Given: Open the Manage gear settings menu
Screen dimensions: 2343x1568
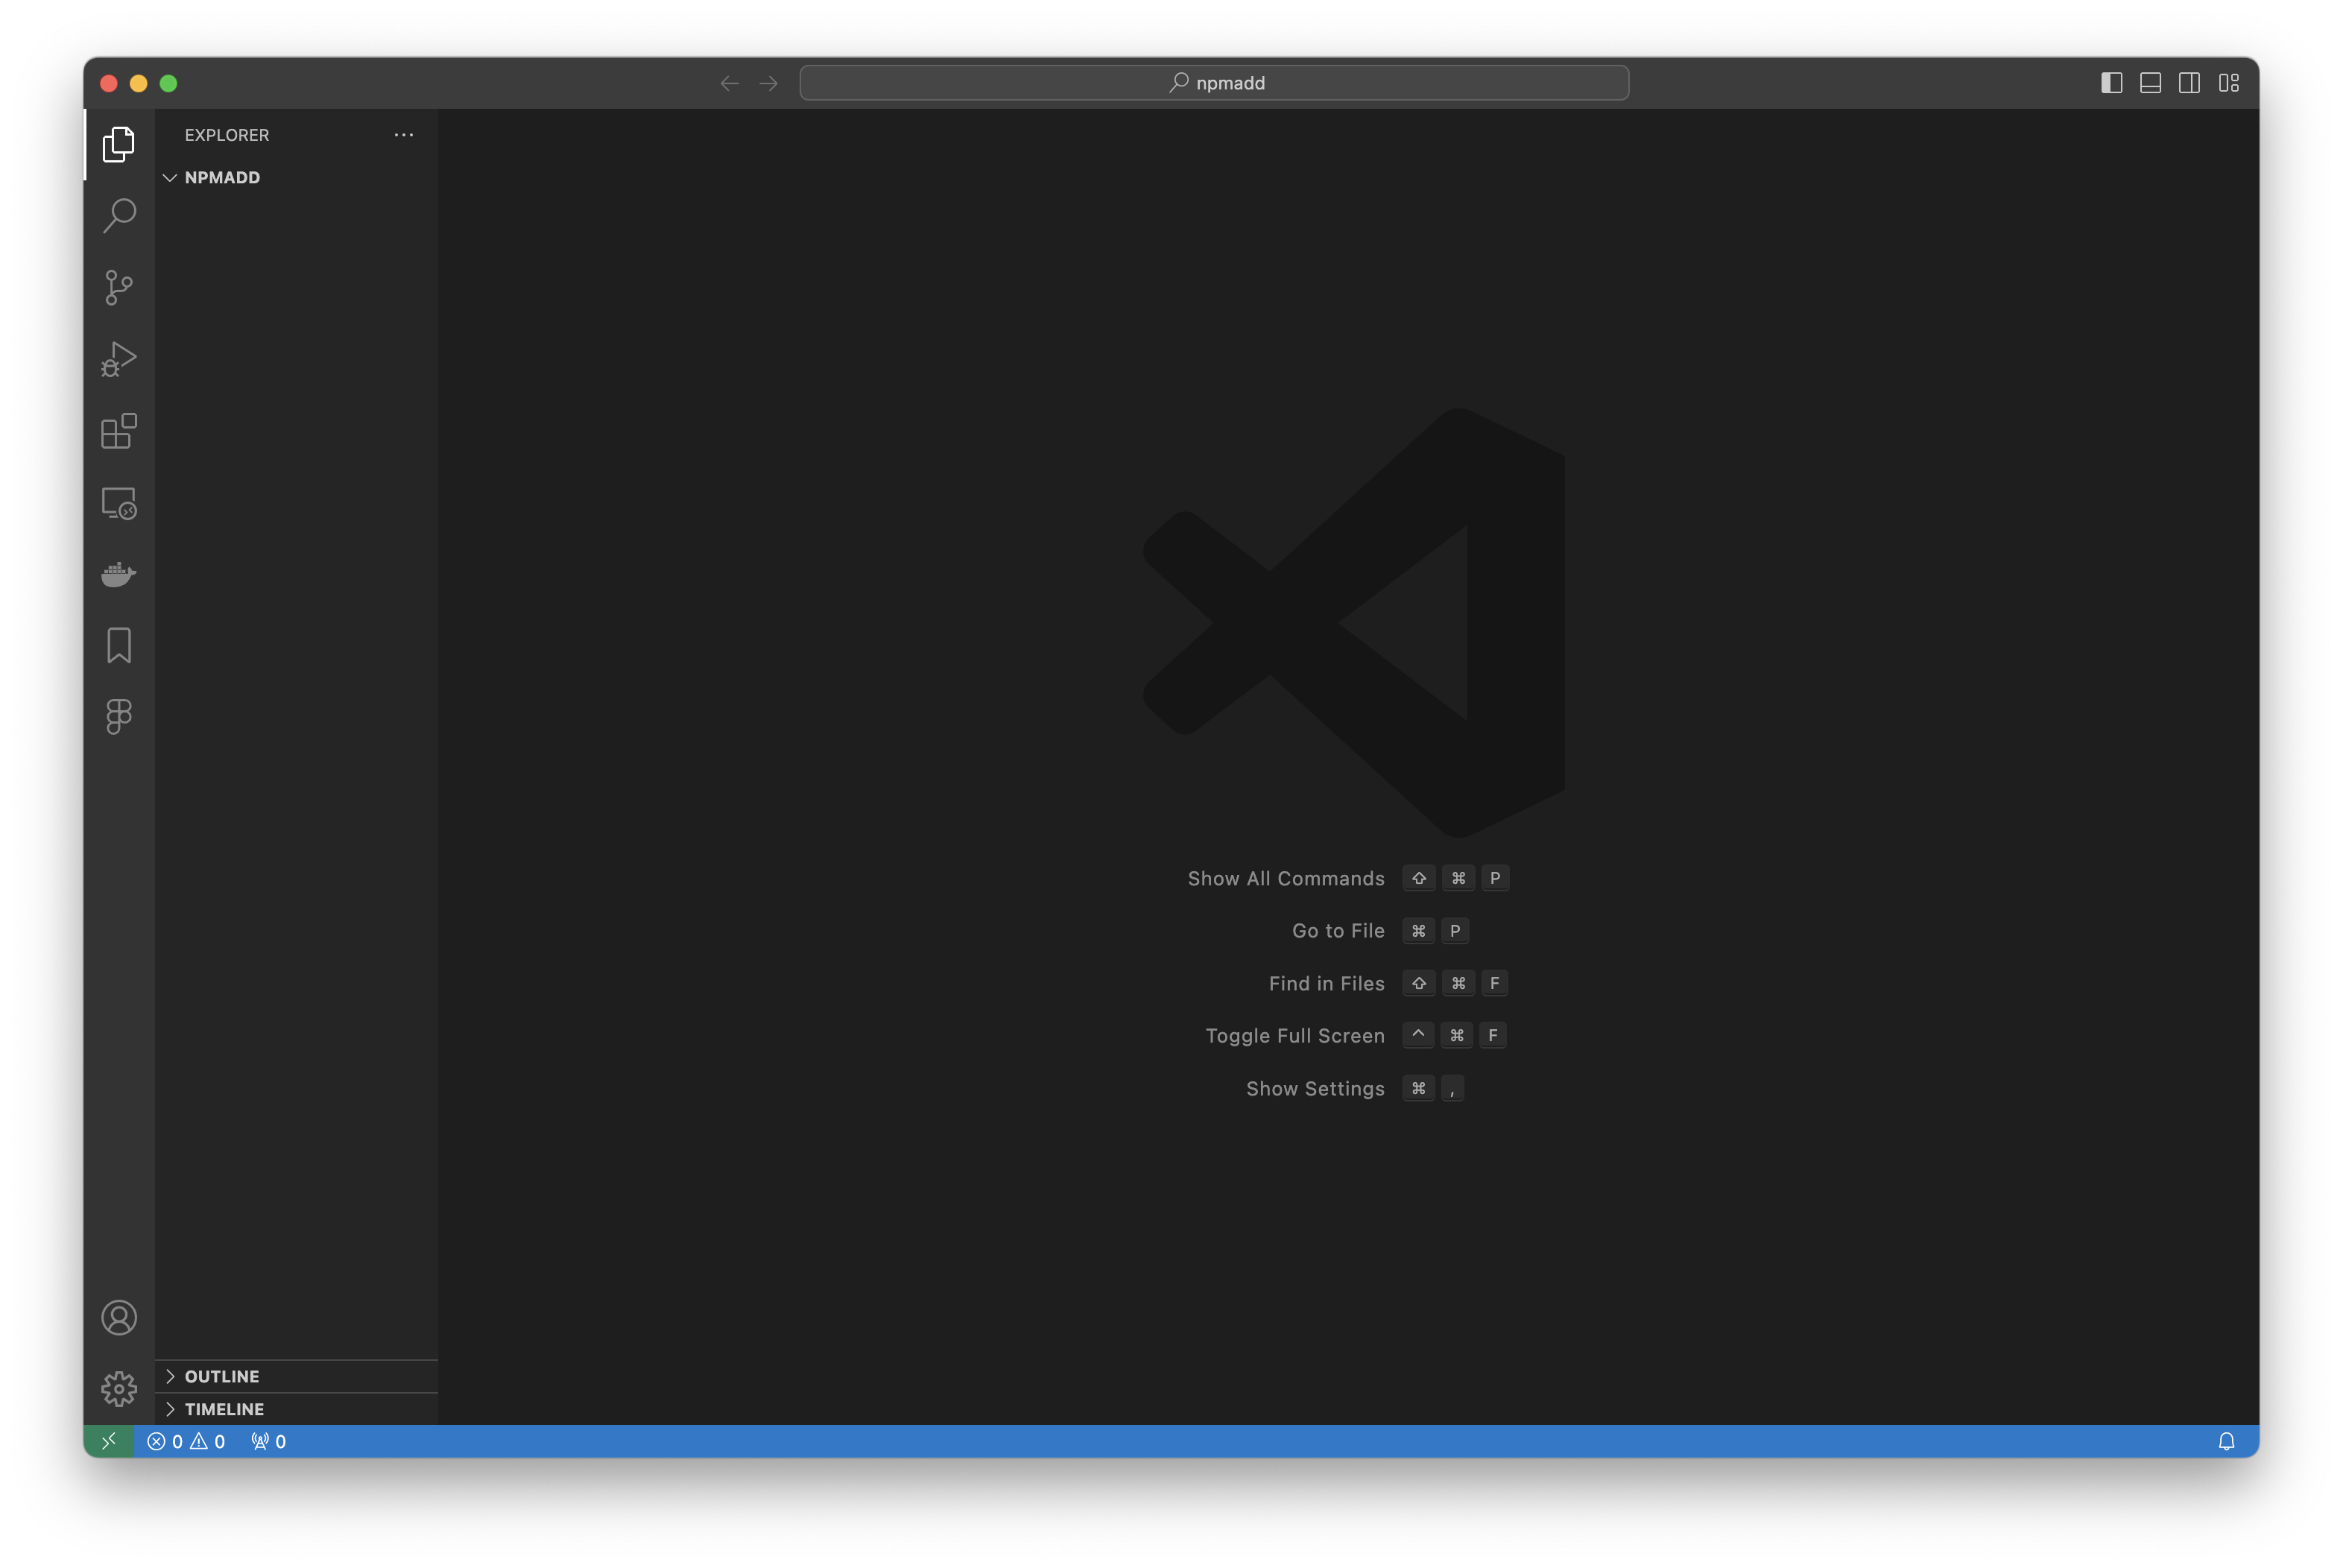Looking at the screenshot, I should click(x=119, y=1389).
